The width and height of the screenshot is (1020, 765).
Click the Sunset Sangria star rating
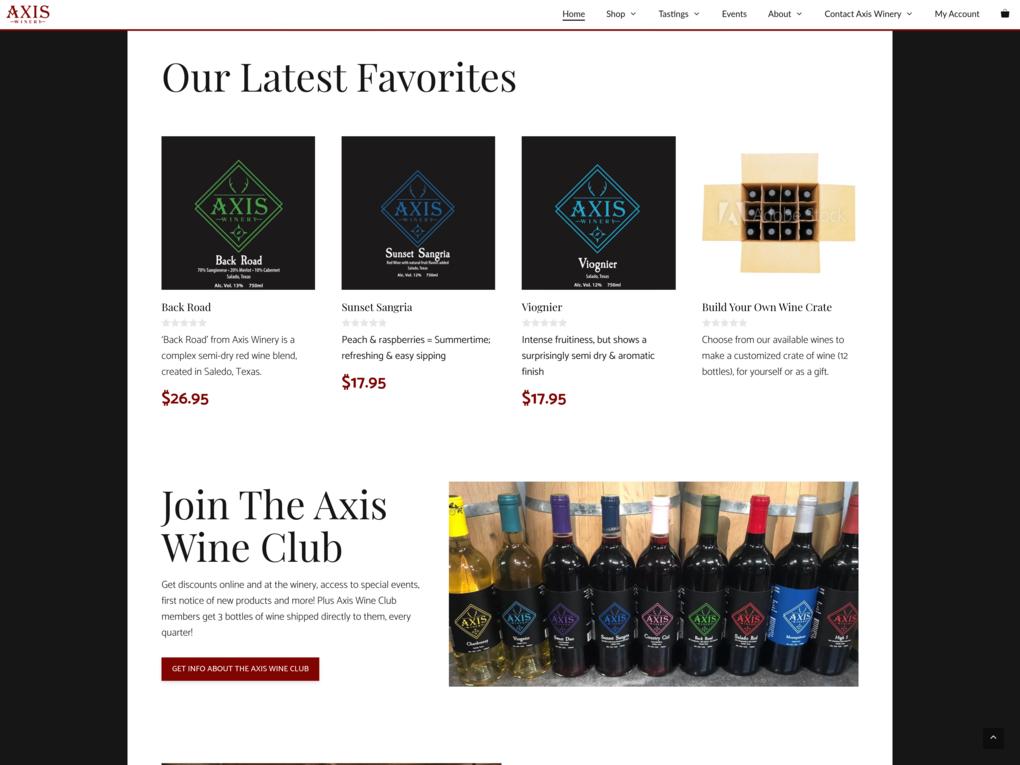(x=364, y=323)
